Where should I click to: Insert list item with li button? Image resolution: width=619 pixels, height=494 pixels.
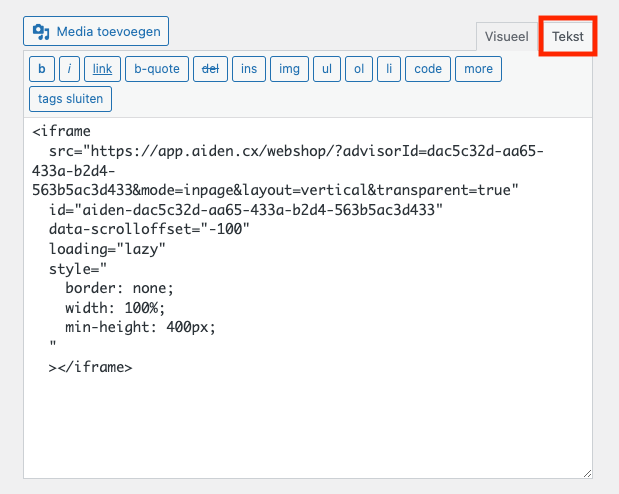(389, 69)
